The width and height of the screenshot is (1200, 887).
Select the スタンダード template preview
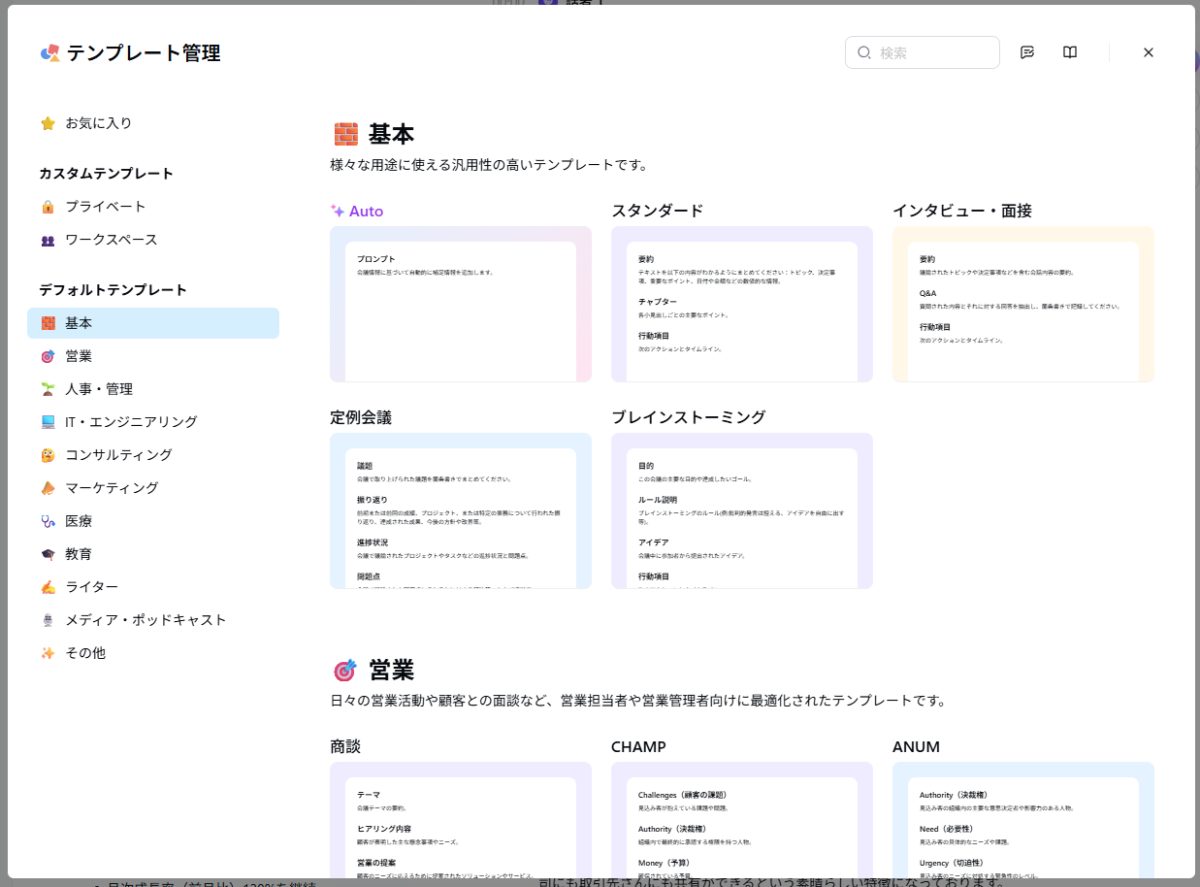741,304
